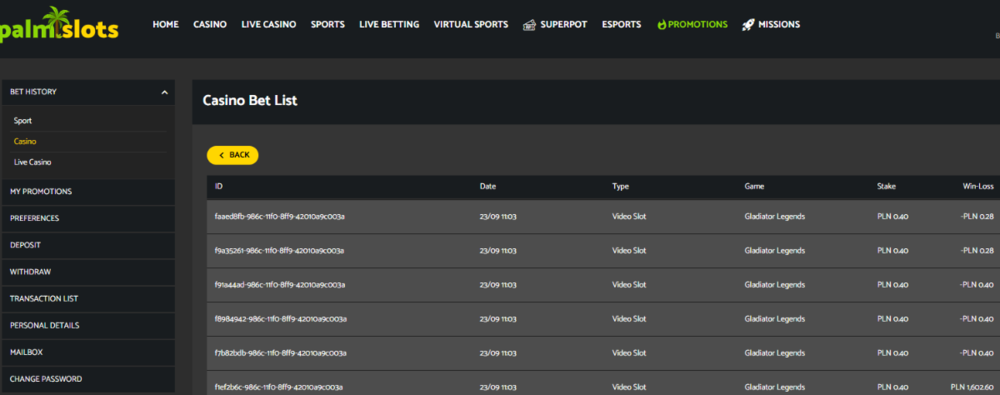Open the Home page

(x=166, y=25)
